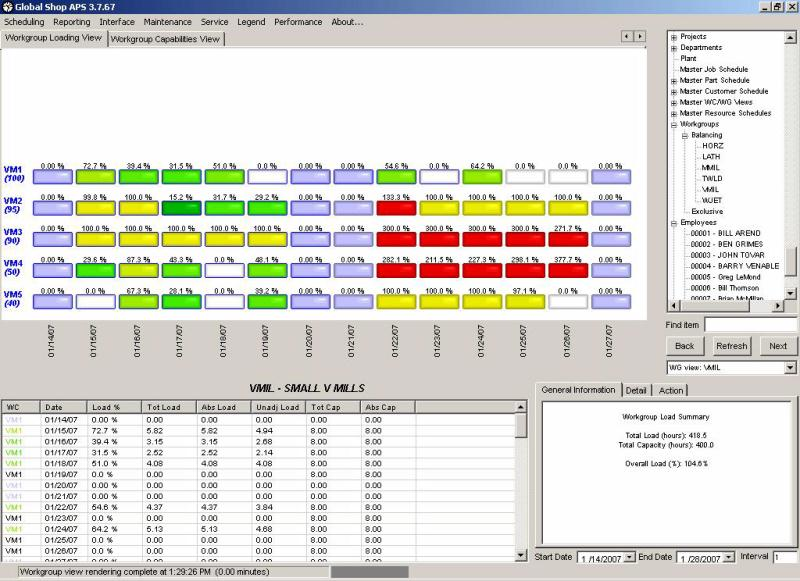
Task: Open the Service menu
Action: click(214, 22)
